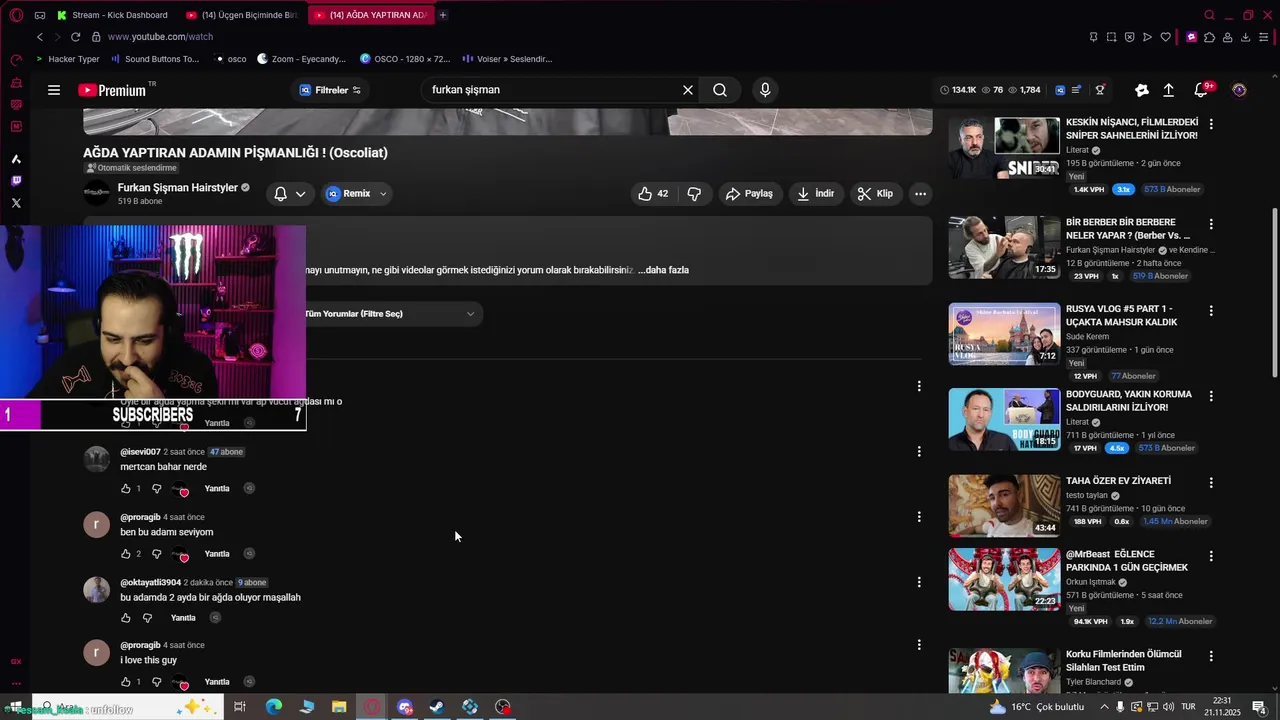1280x720 pixels.
Task: Open Twitch in Opera GX sidebar
Action: pyautogui.click(x=16, y=181)
